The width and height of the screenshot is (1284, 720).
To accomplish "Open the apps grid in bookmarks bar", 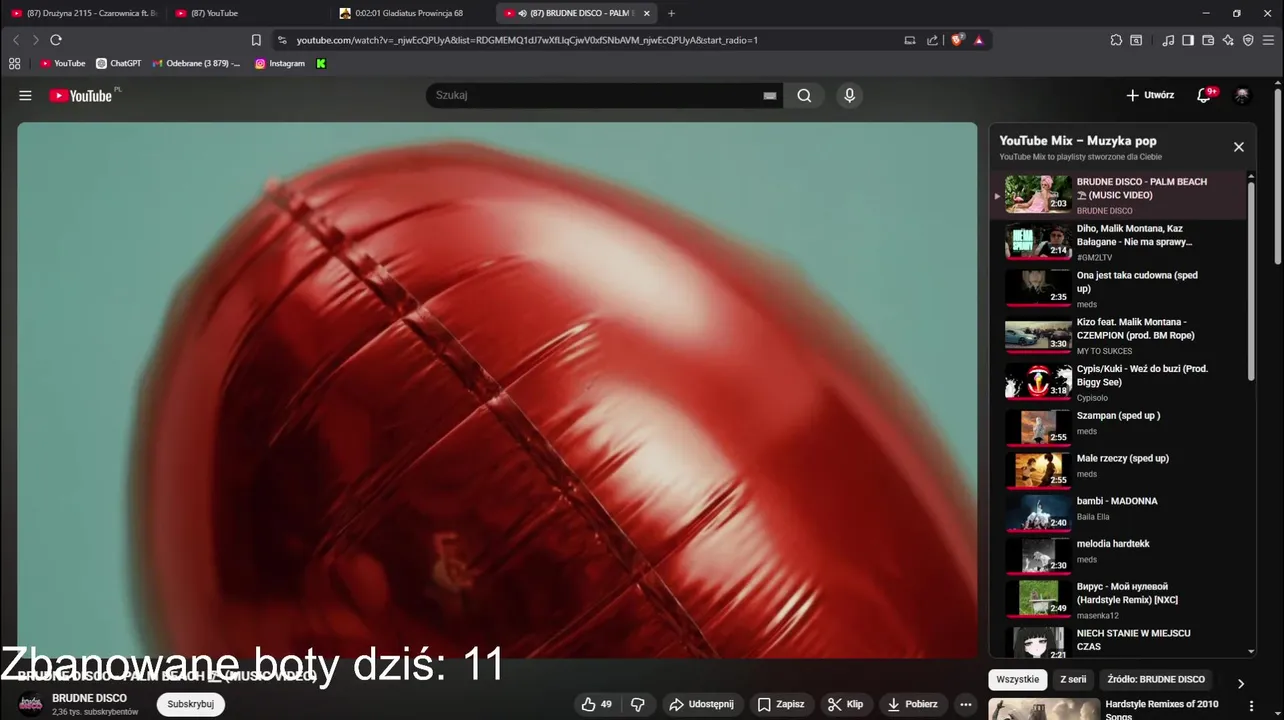I will [x=14, y=63].
